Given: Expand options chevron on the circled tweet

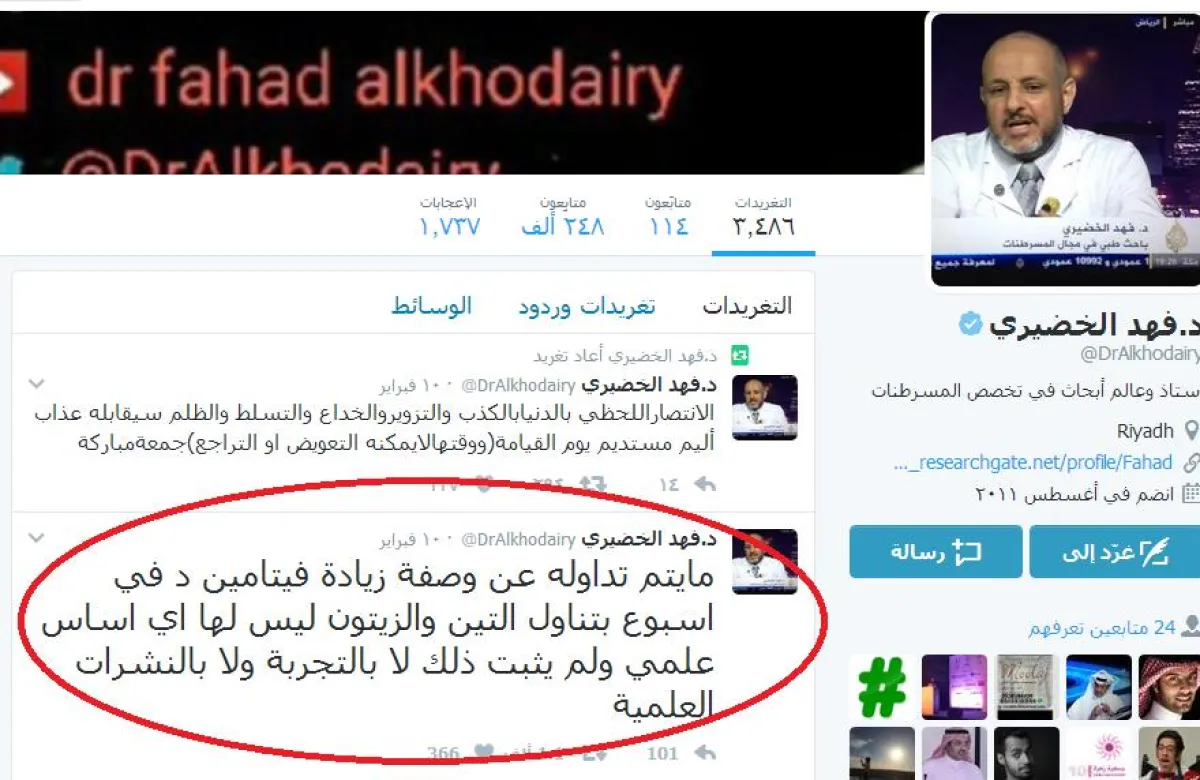Looking at the screenshot, I should coord(36,538).
